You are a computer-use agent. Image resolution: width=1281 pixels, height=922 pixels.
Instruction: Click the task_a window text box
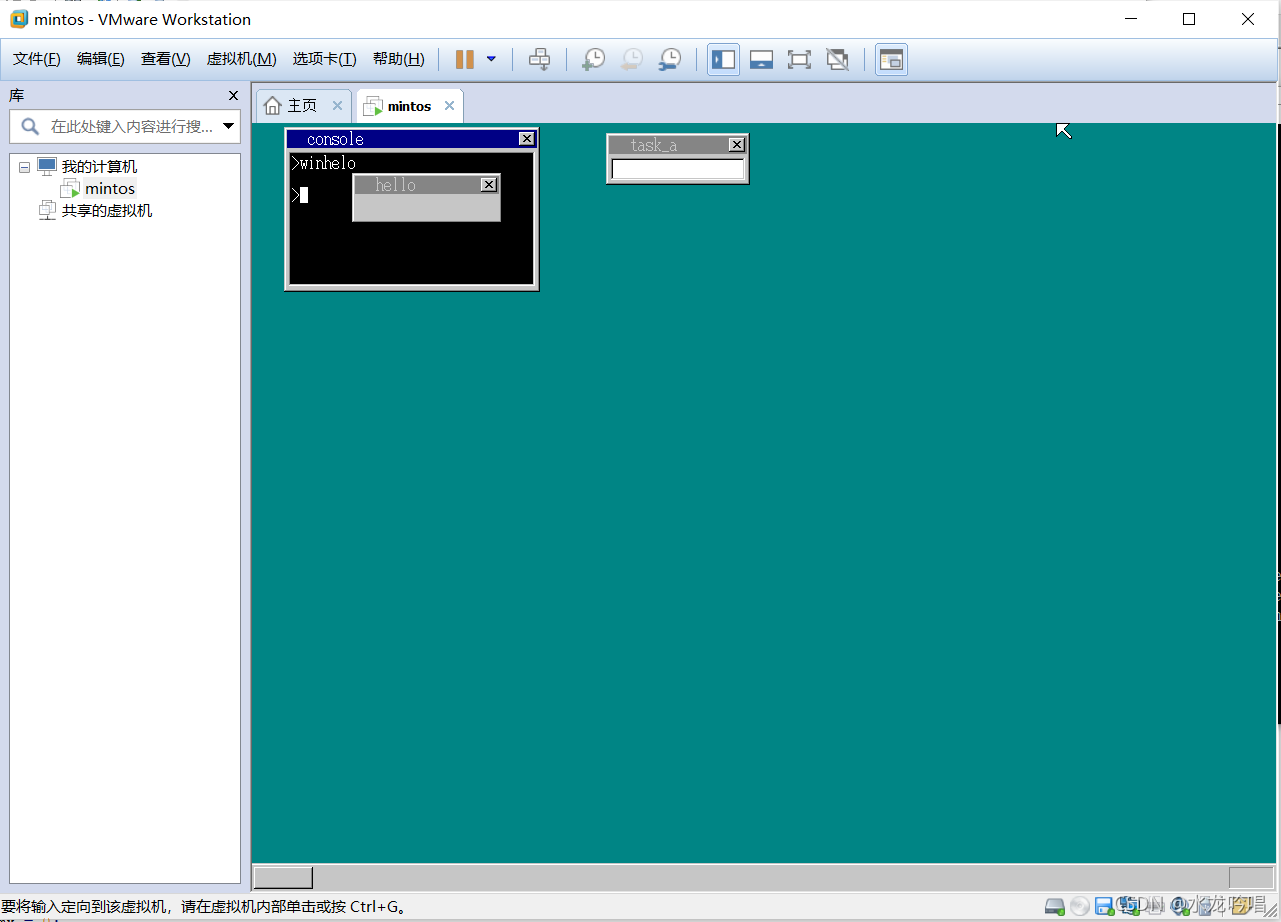point(678,170)
